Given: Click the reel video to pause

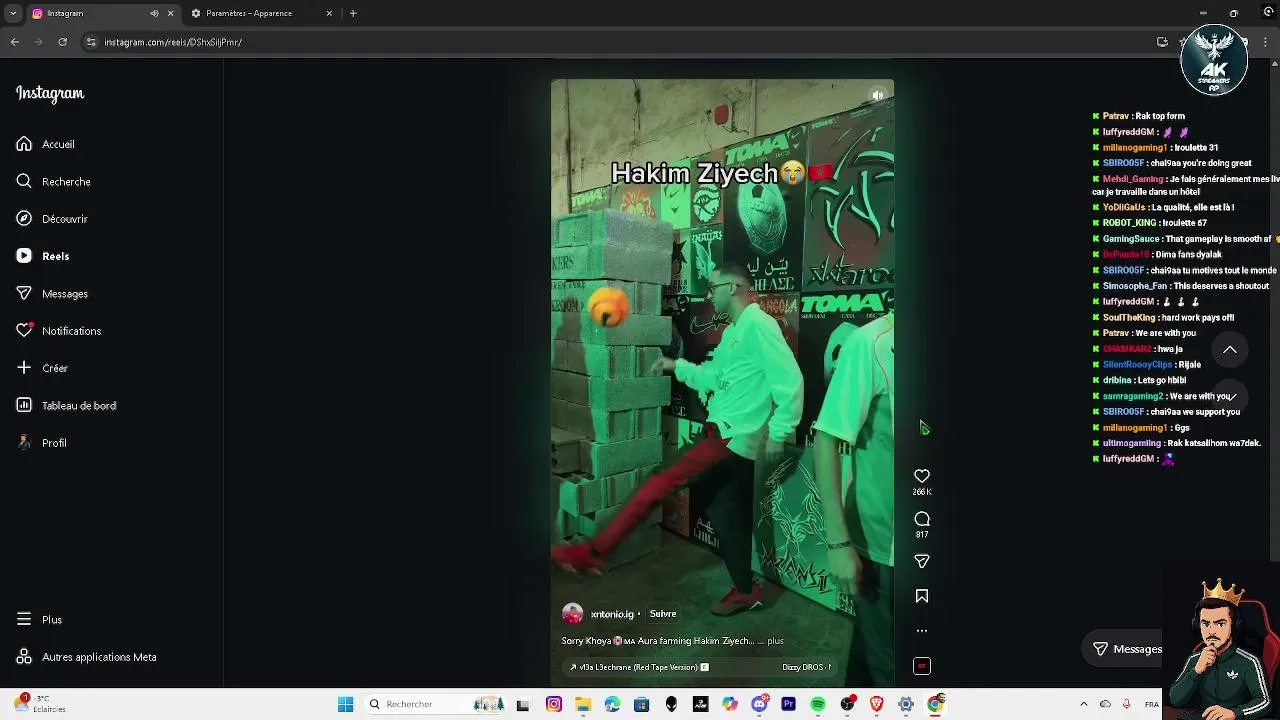Looking at the screenshot, I should click(722, 383).
